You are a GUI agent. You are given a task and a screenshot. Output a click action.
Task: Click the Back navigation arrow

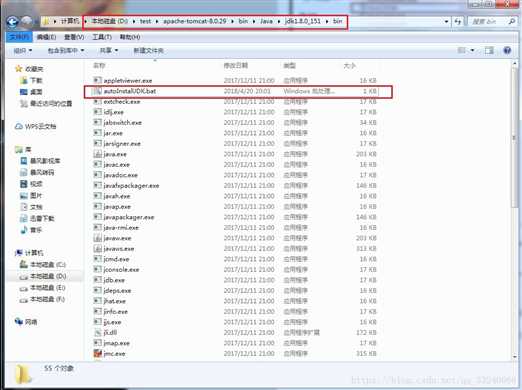click(12, 22)
